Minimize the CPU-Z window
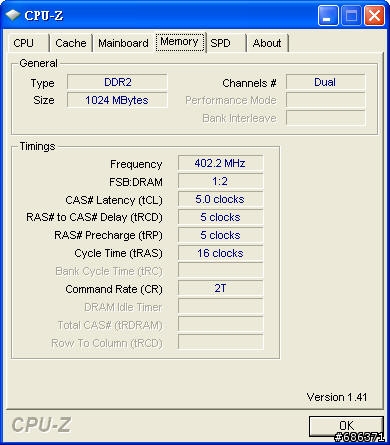The image size is (390, 445). tap(328, 16)
